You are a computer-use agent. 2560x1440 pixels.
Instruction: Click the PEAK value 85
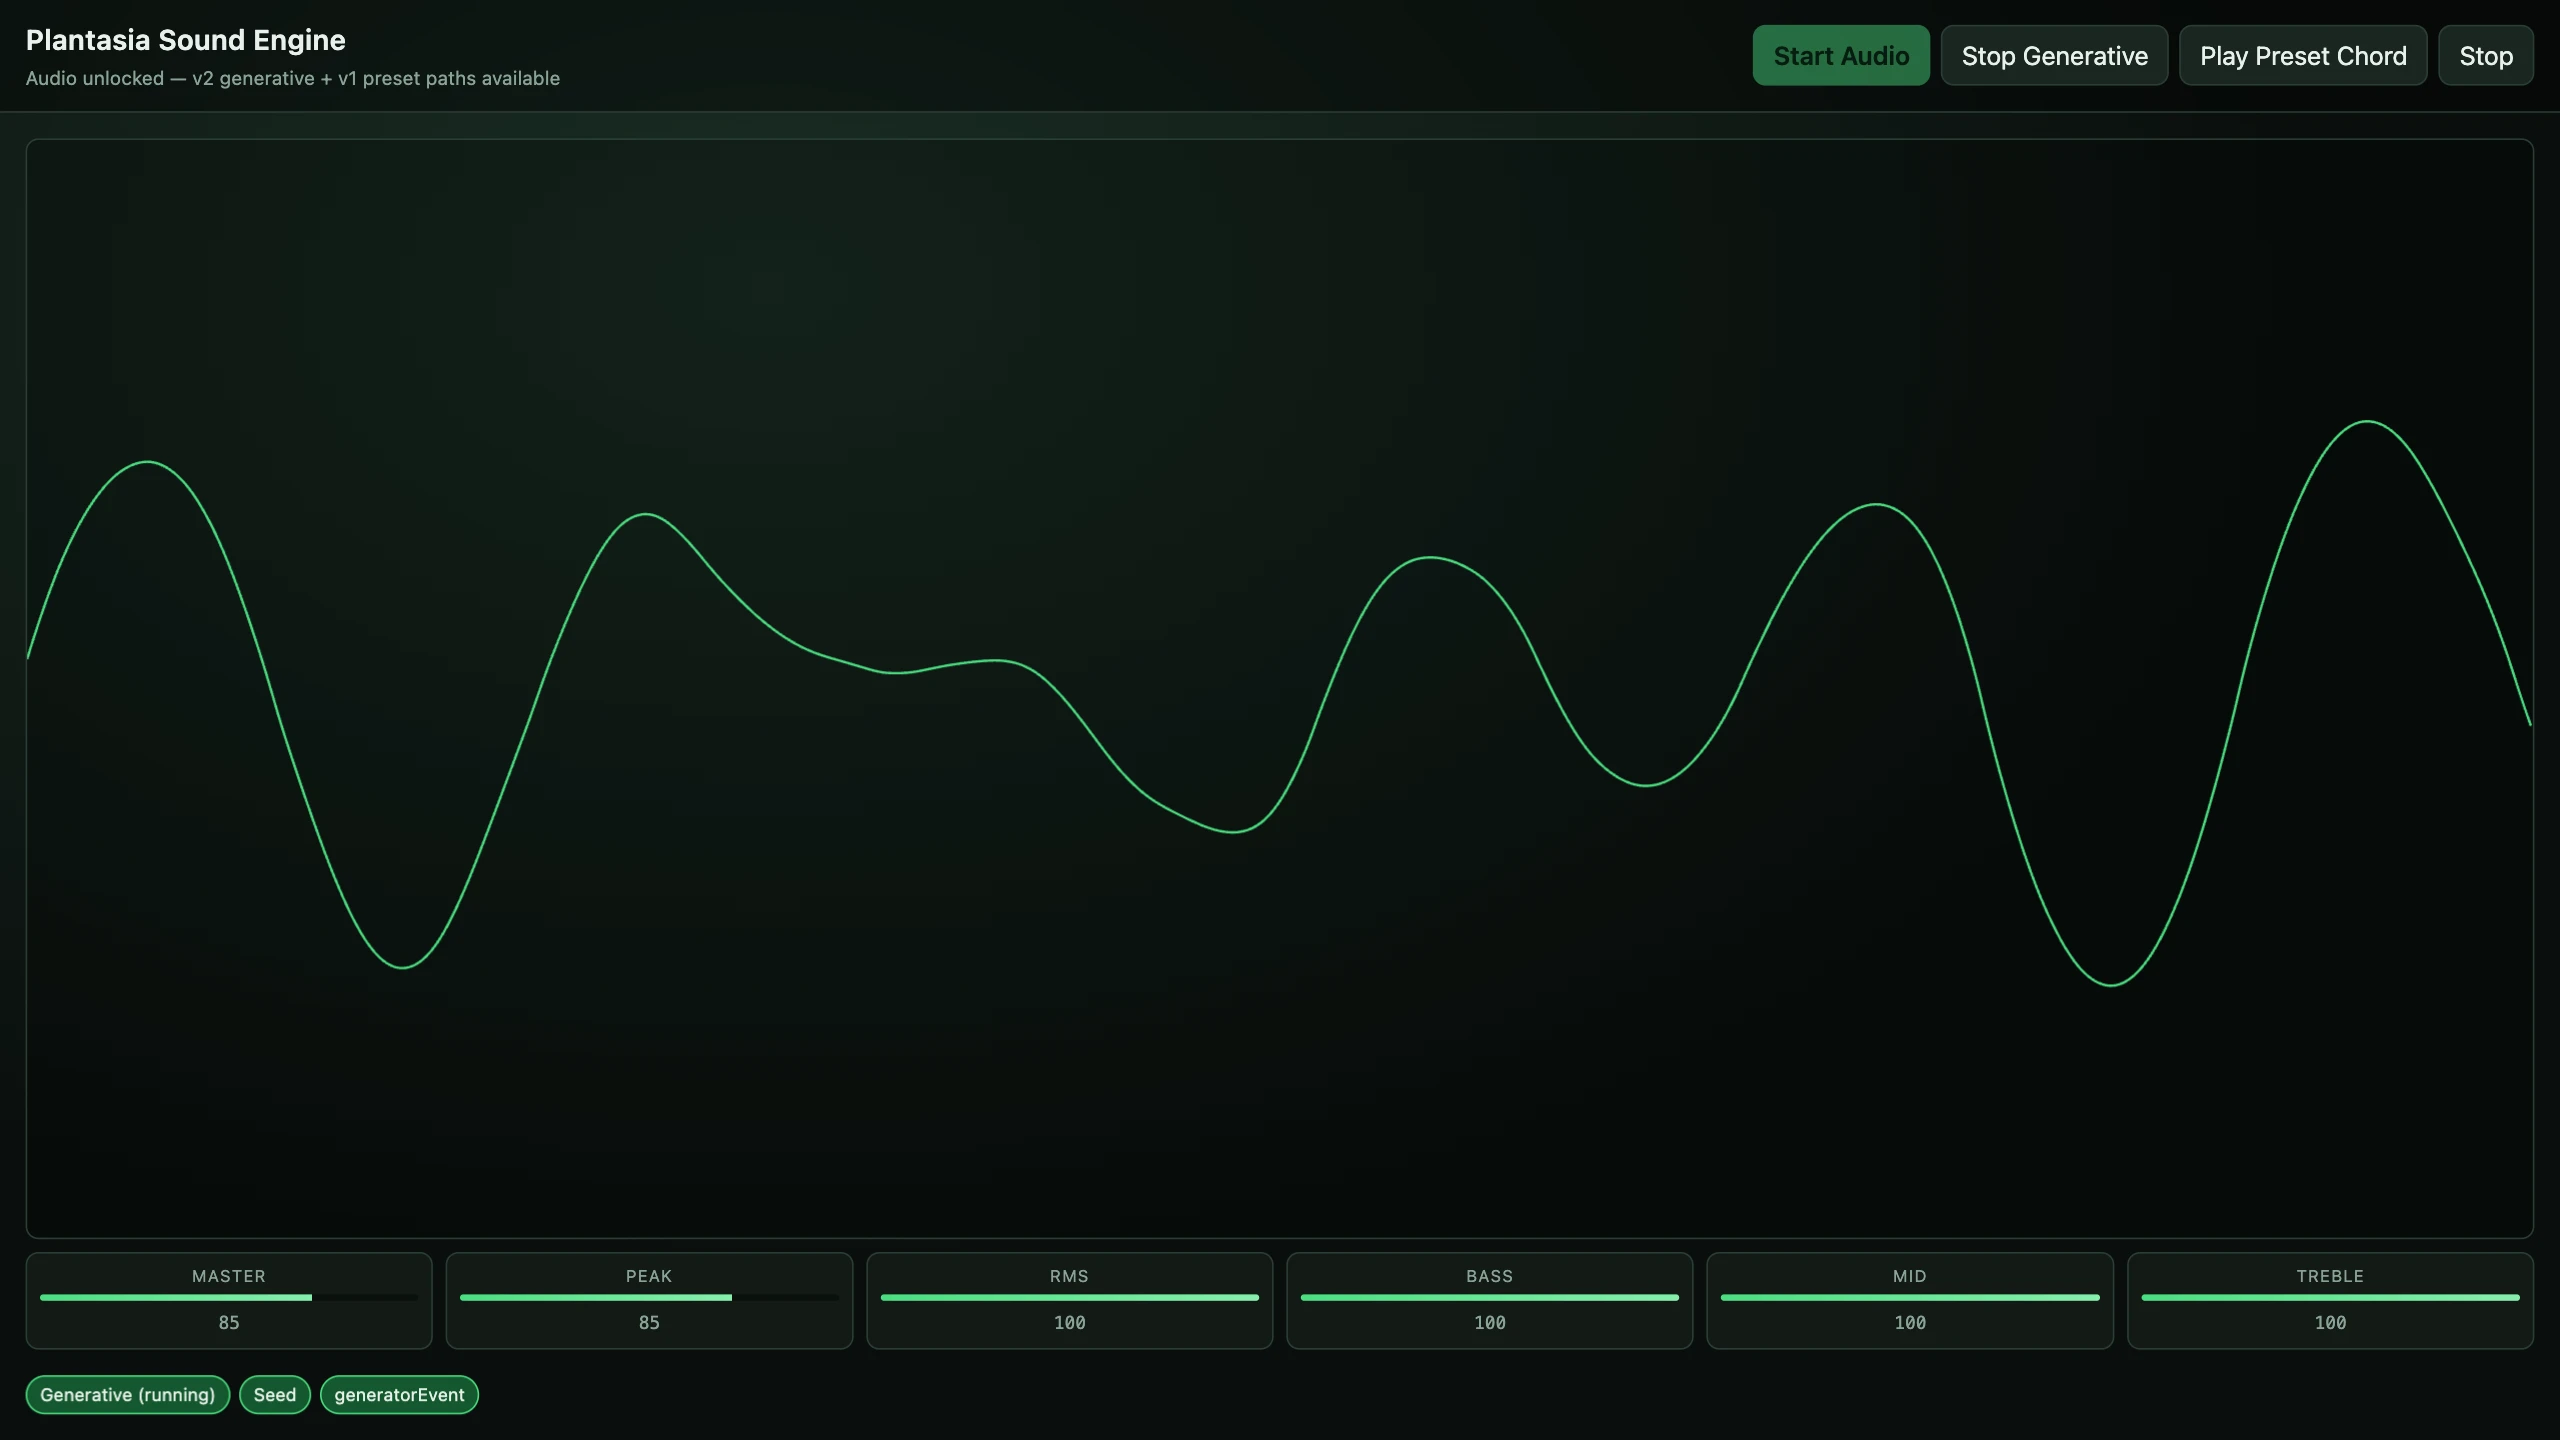tap(649, 1323)
